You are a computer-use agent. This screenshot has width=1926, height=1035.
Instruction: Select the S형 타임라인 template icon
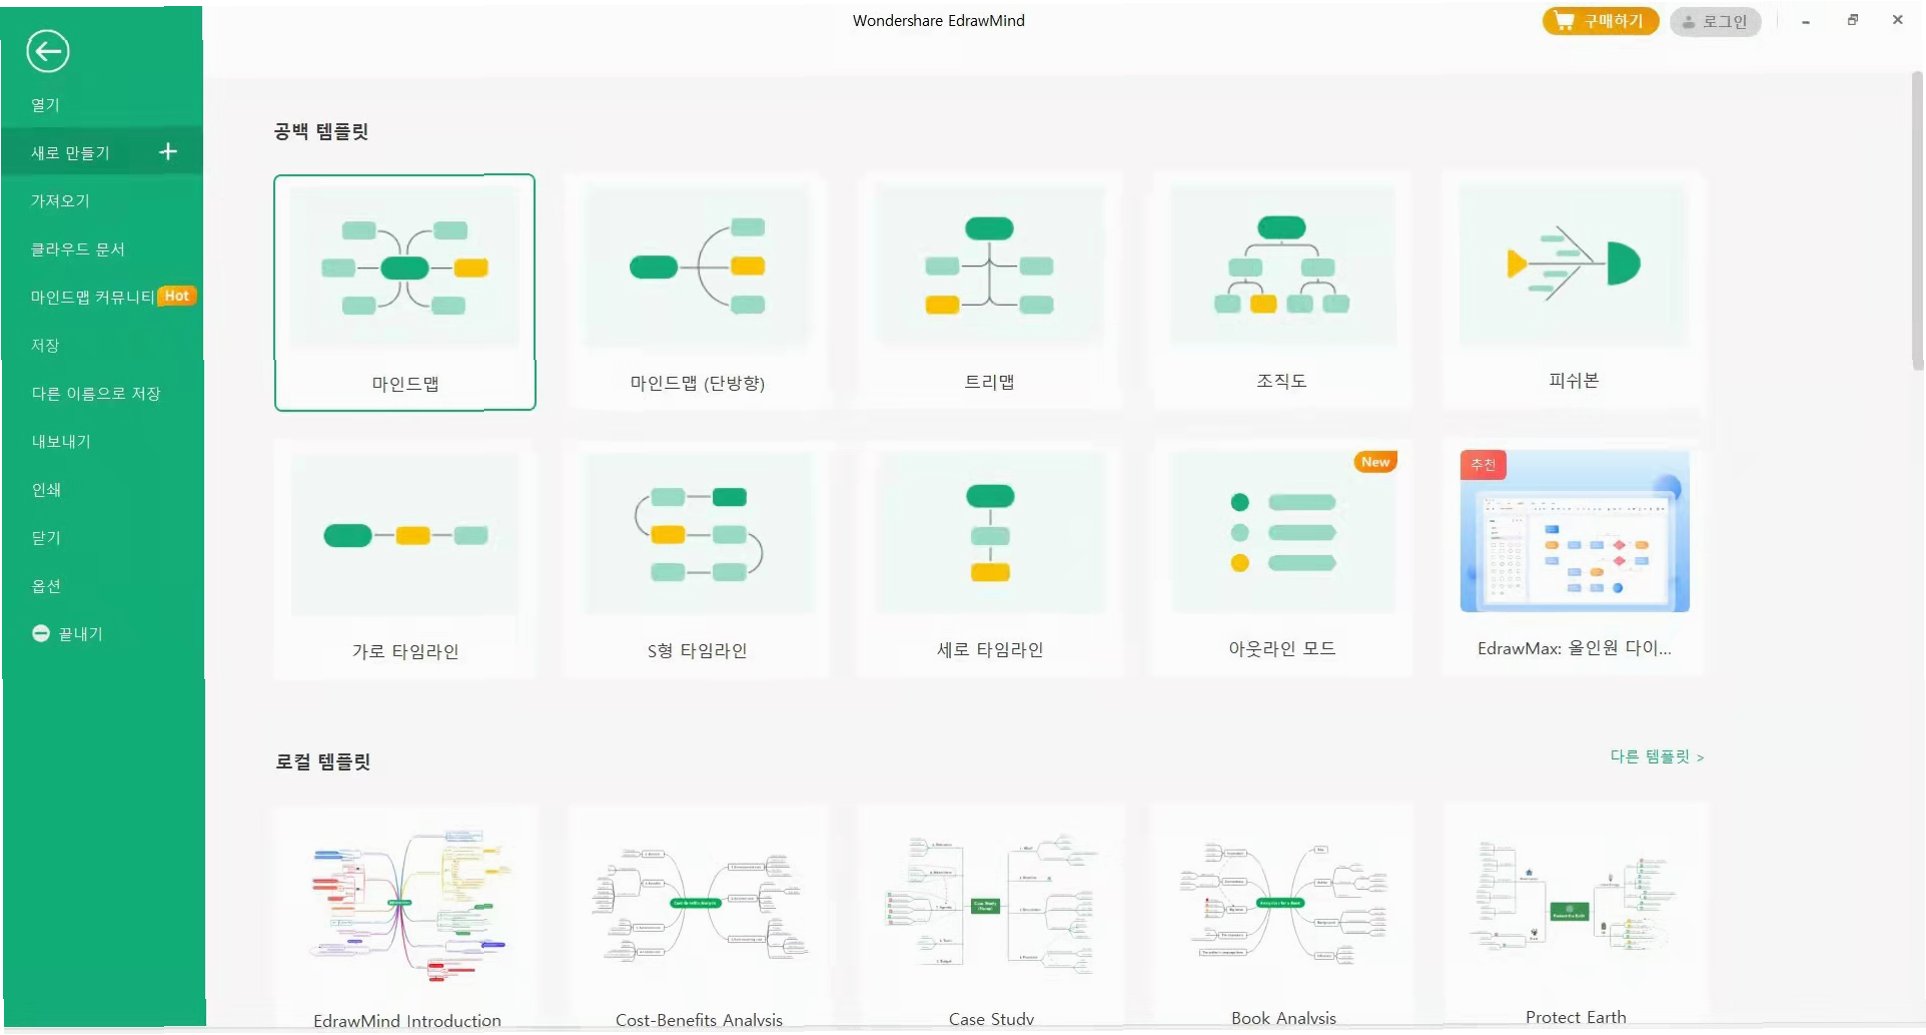coord(697,535)
